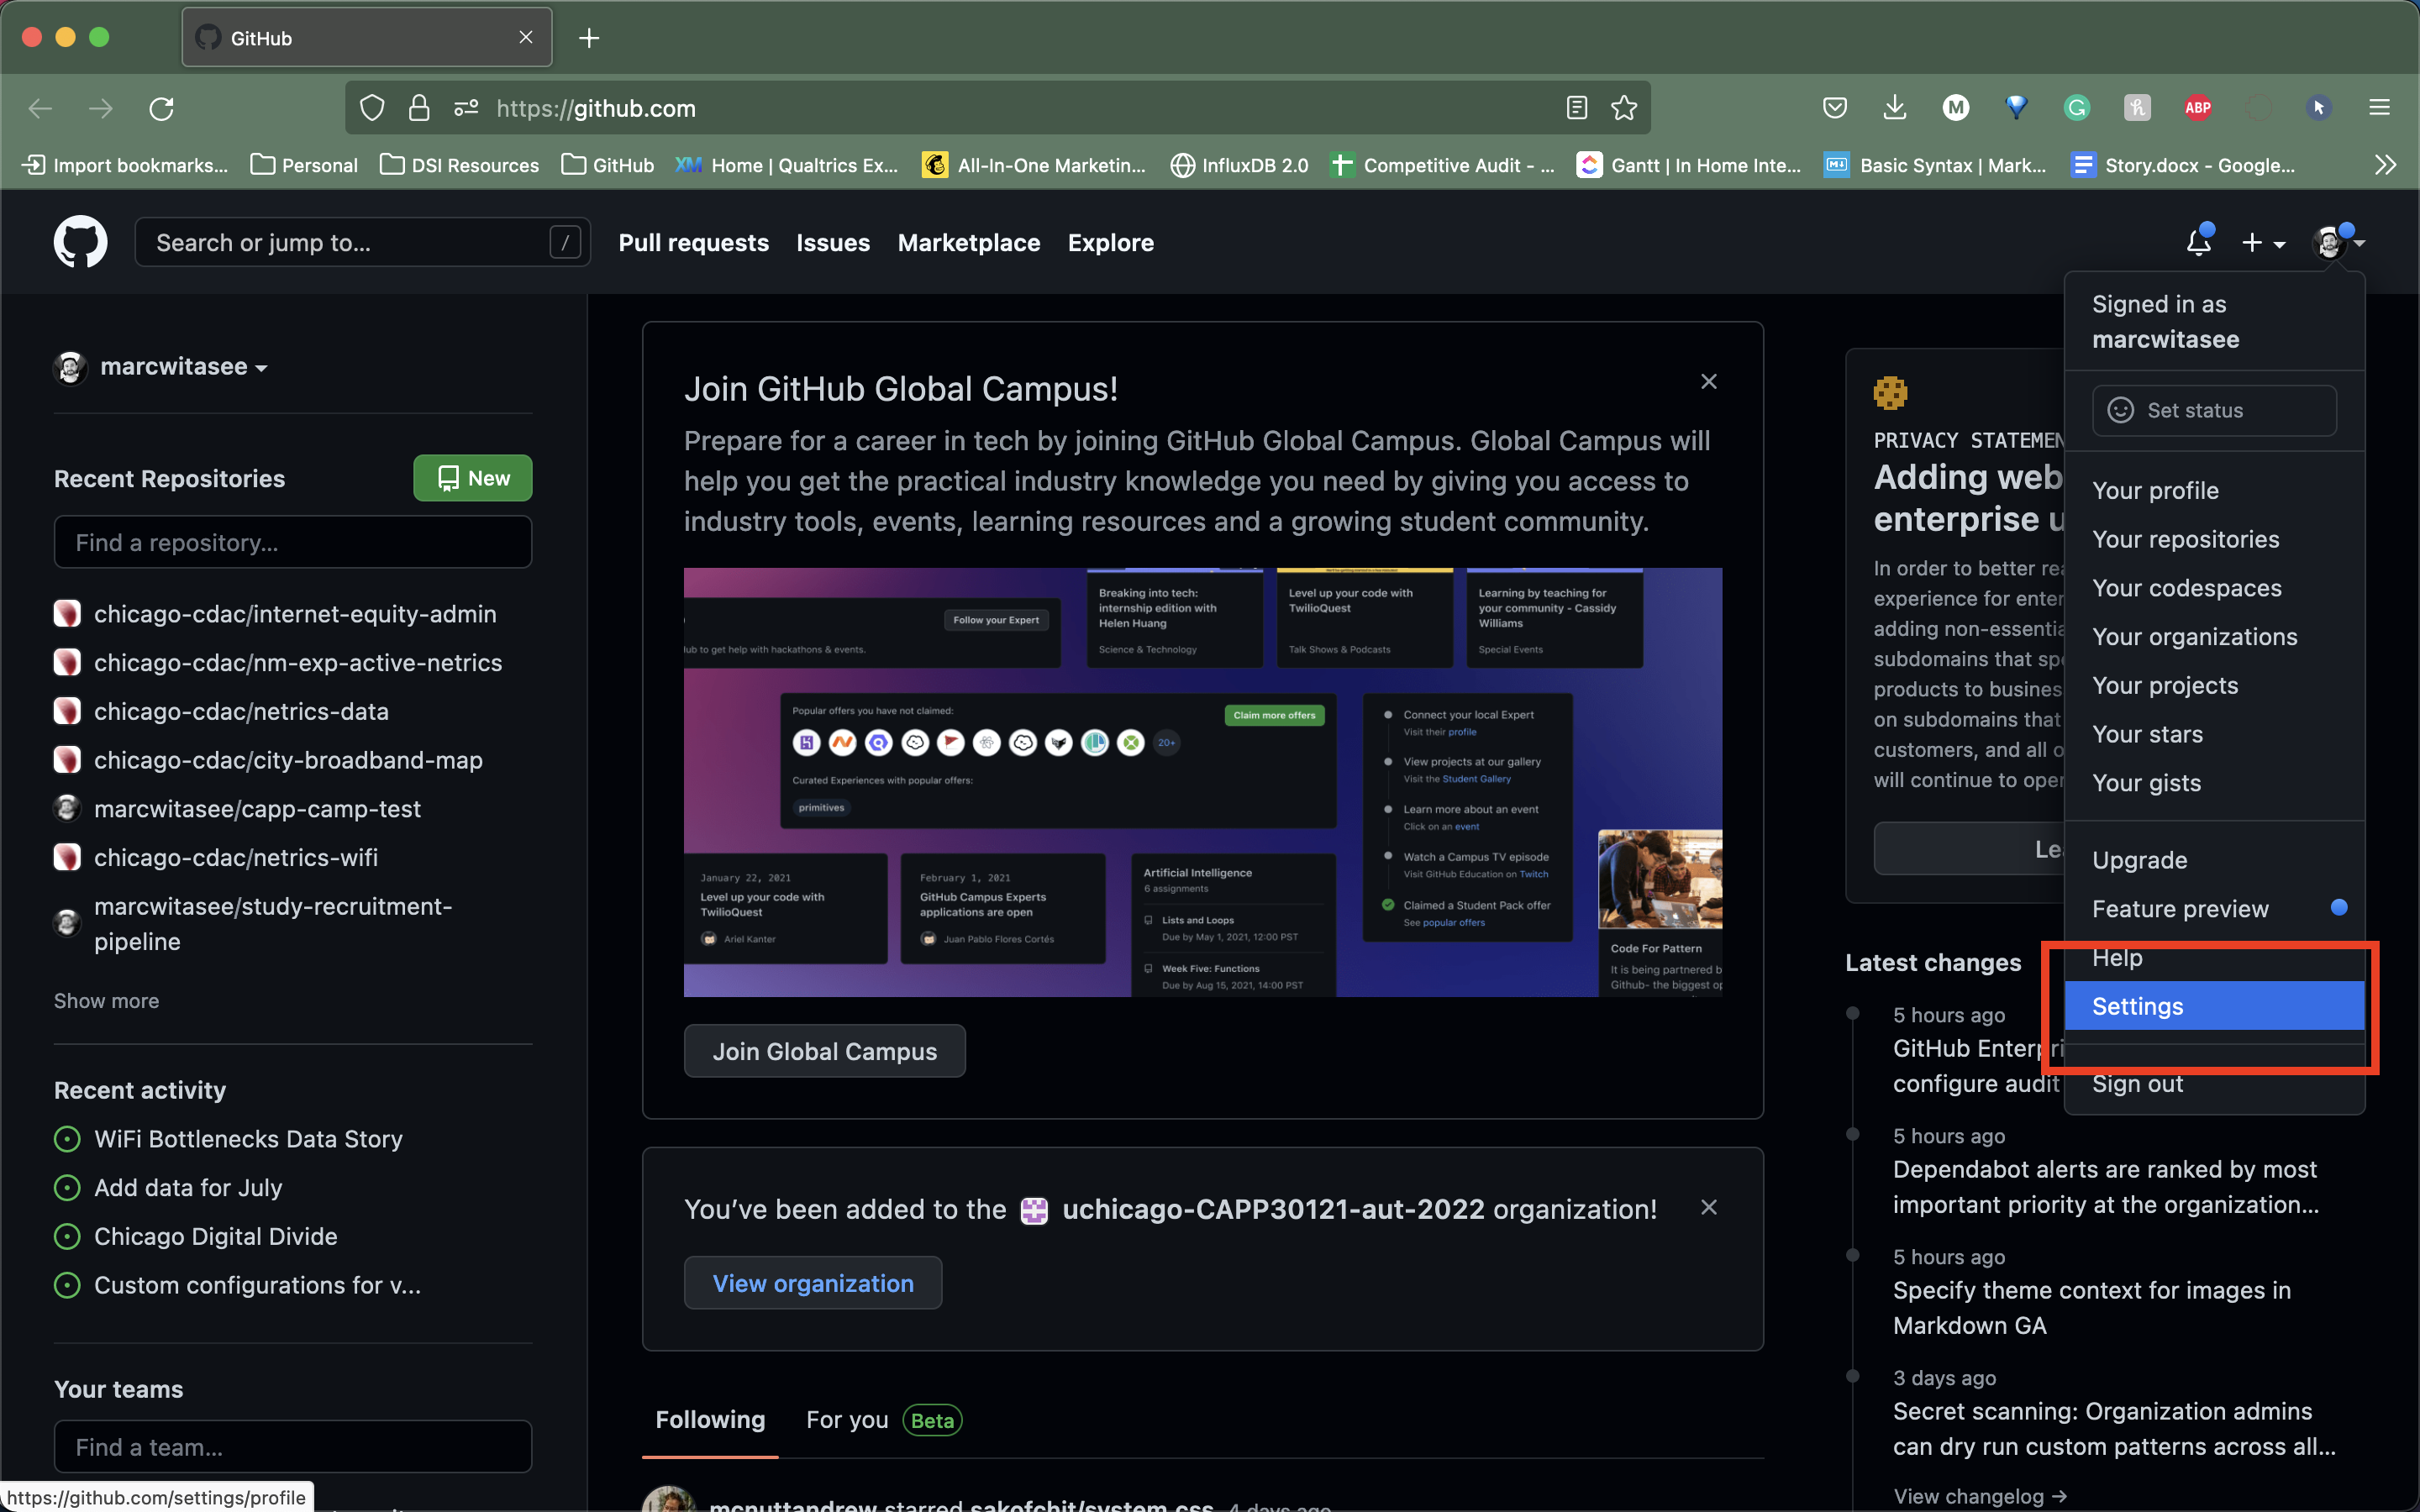Click the Import bookmarks shortcut
This screenshot has height=1512, width=2420.
pyautogui.click(x=125, y=165)
